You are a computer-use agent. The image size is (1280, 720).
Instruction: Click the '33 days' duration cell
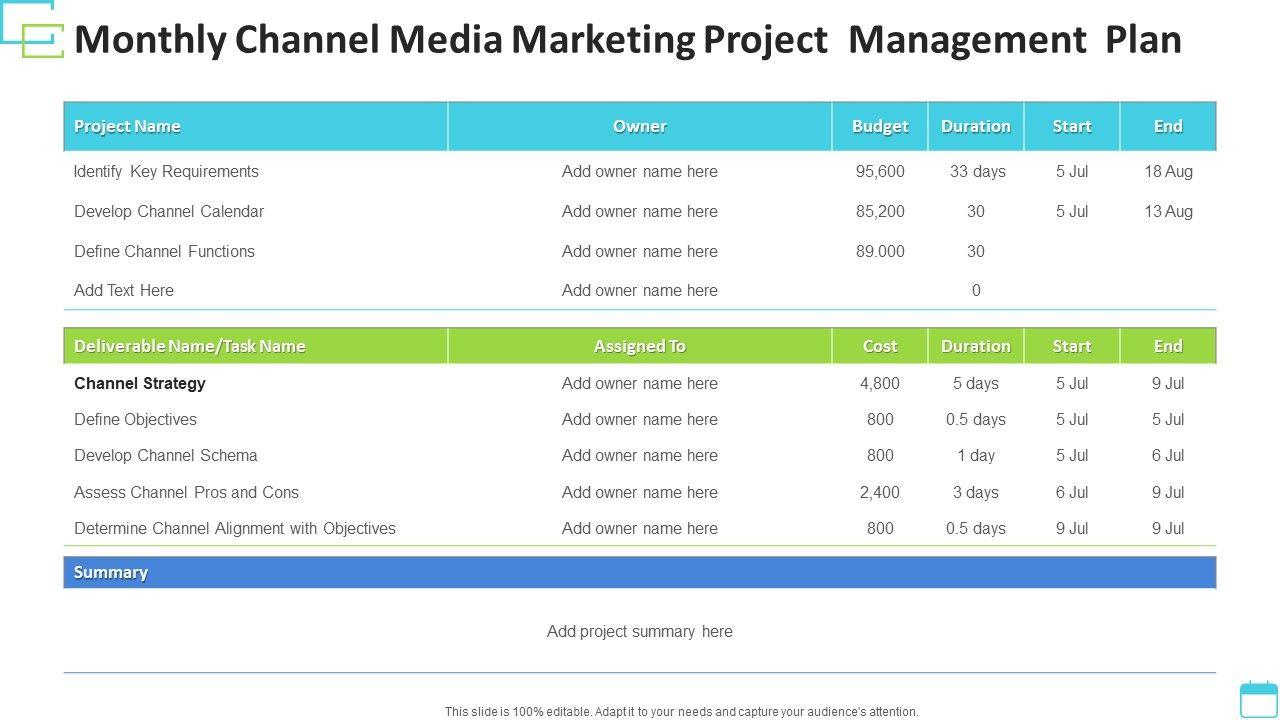[977, 171]
